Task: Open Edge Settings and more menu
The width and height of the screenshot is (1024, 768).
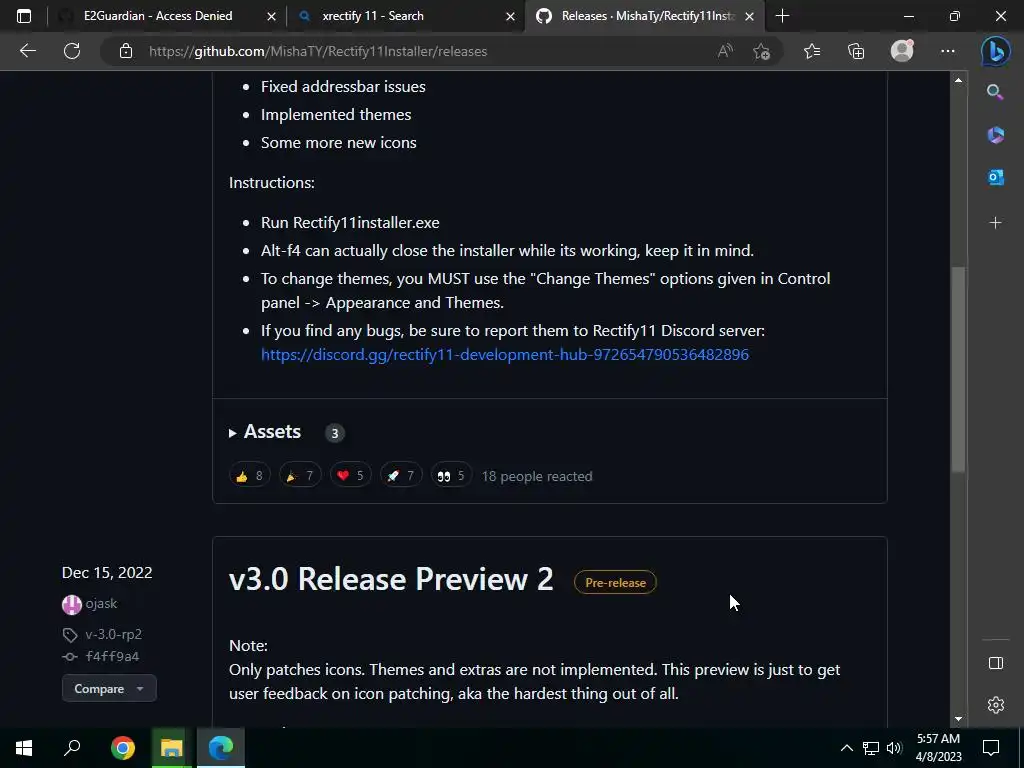Action: [948, 51]
